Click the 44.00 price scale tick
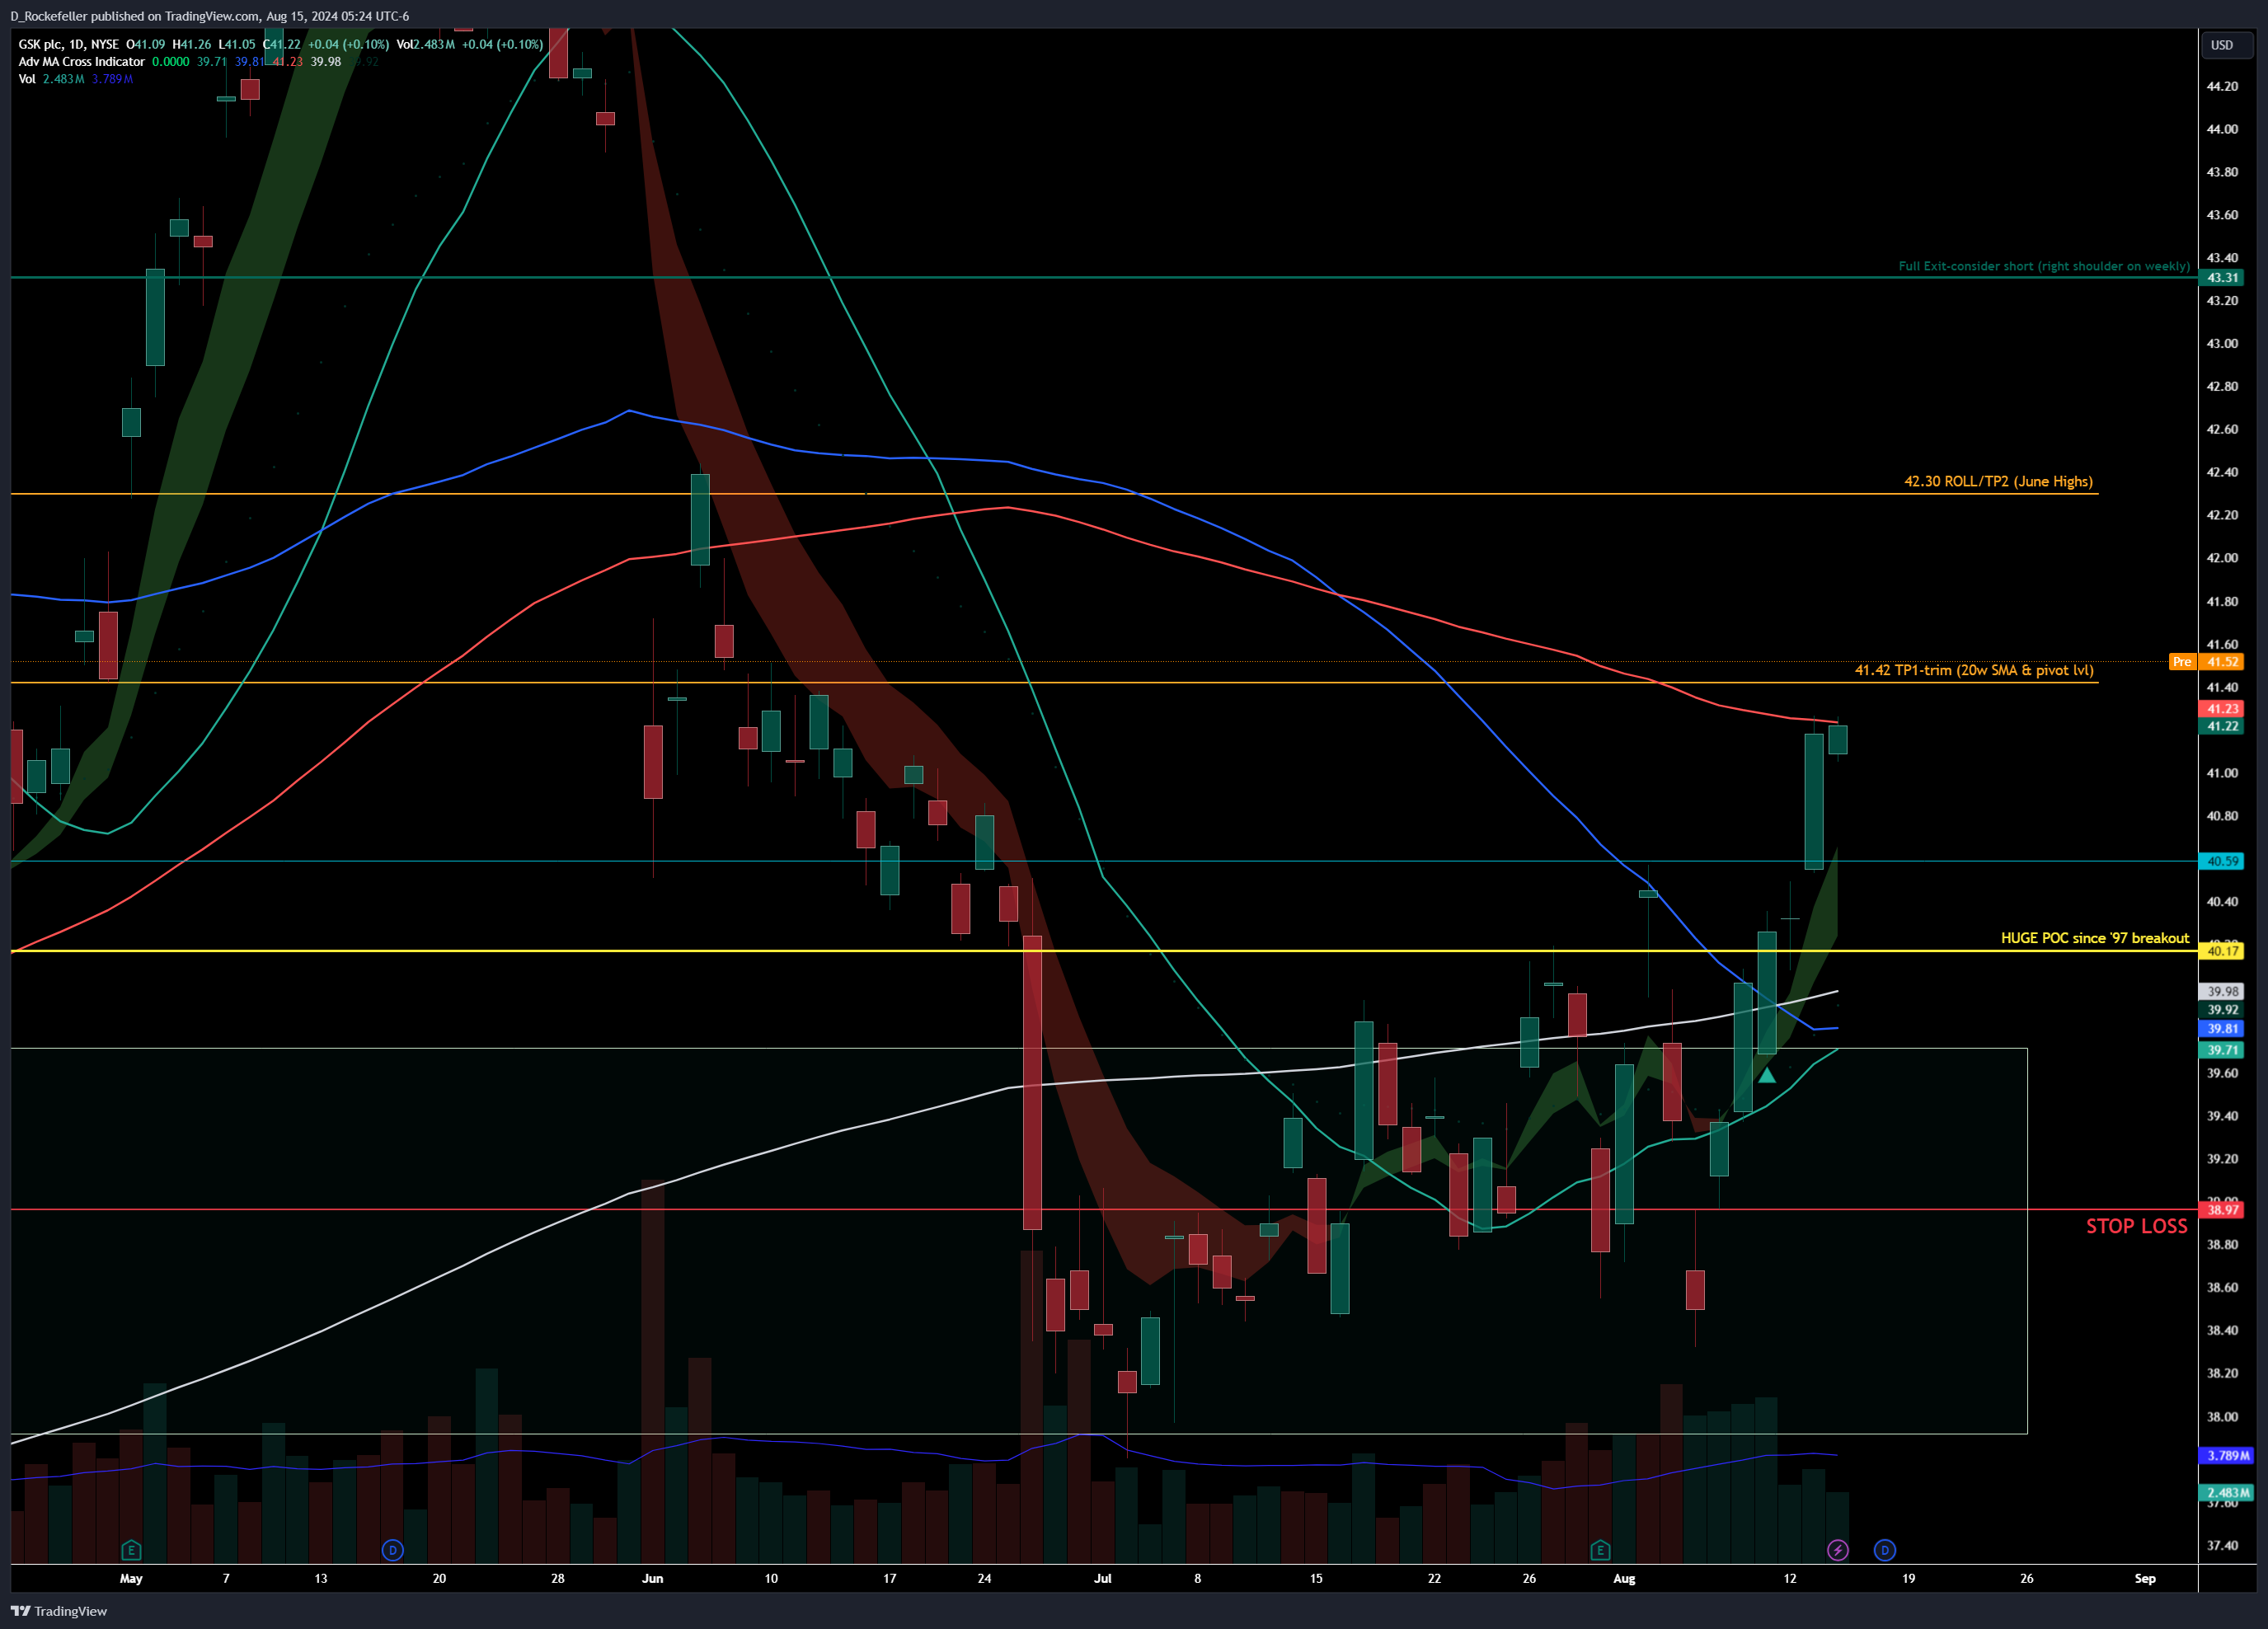 [x=2222, y=129]
